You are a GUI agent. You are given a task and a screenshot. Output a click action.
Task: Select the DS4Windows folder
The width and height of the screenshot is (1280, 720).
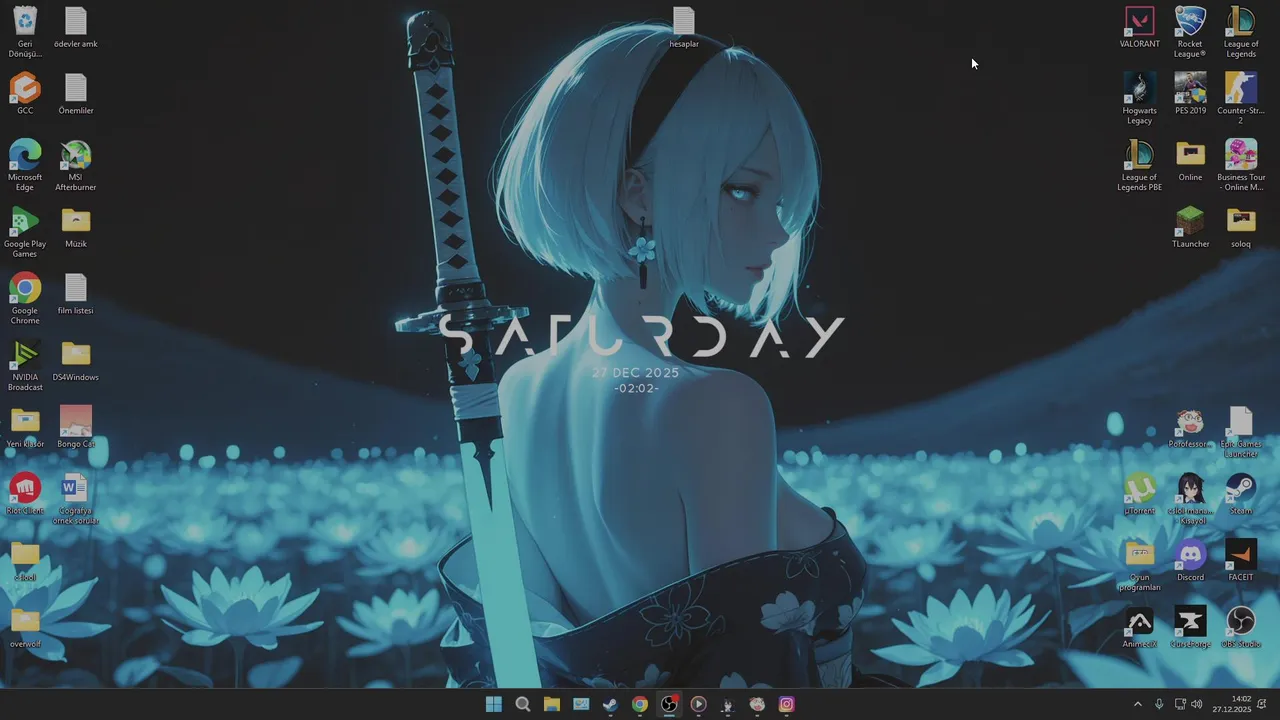[x=76, y=360]
